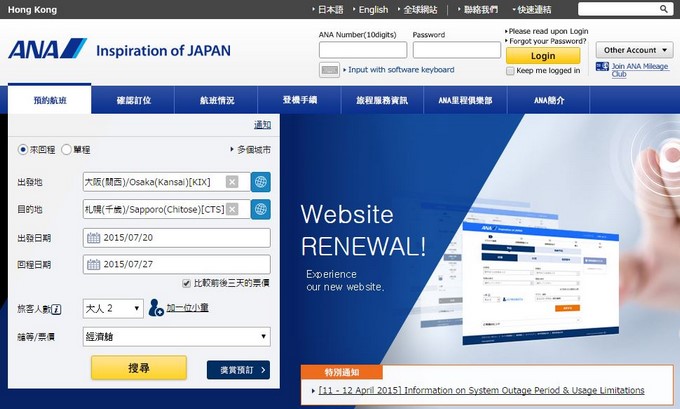Click the Password input field
Screen dimensions: 680x409
[x=456, y=50]
